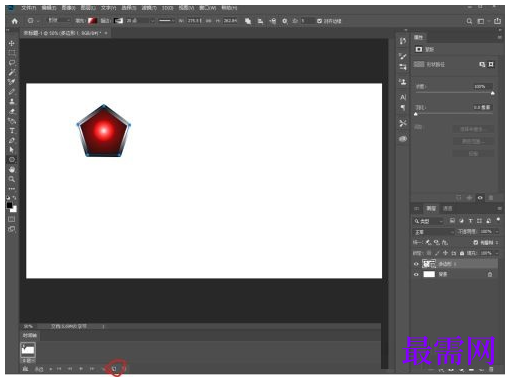Open the shape mode dropdown

[x=59, y=20]
